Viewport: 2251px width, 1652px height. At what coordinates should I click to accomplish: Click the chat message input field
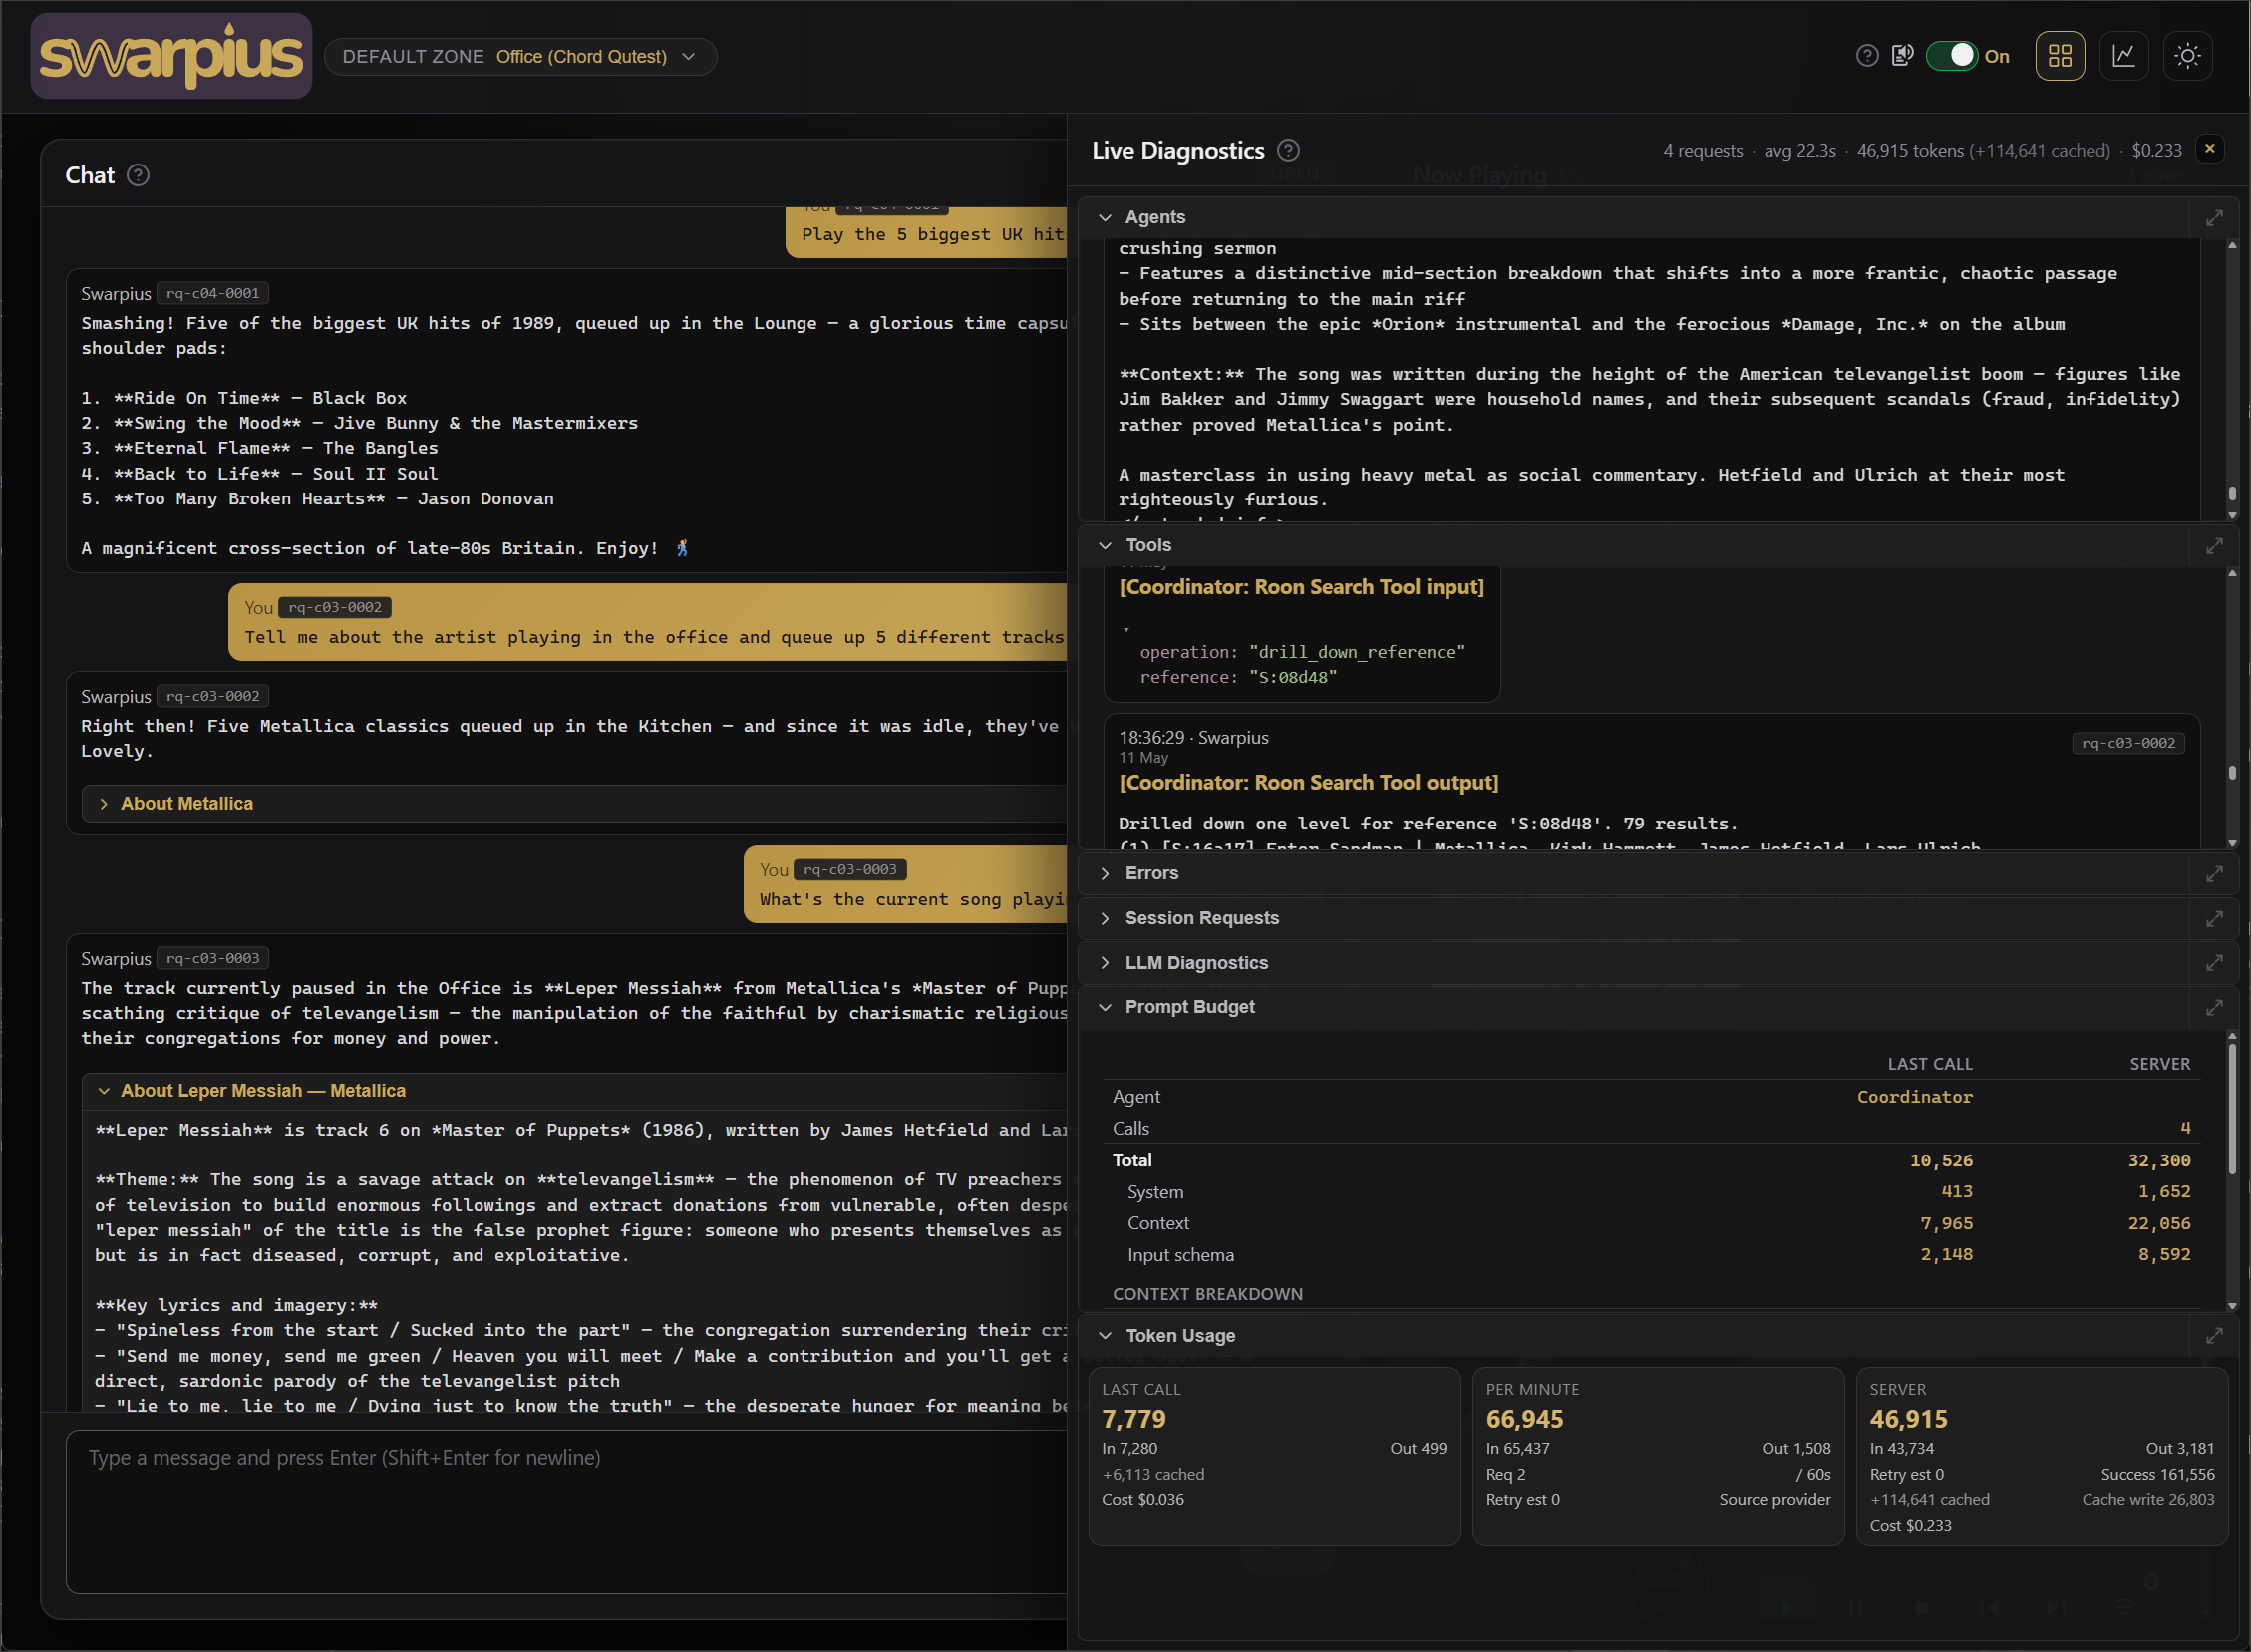pos(567,1512)
